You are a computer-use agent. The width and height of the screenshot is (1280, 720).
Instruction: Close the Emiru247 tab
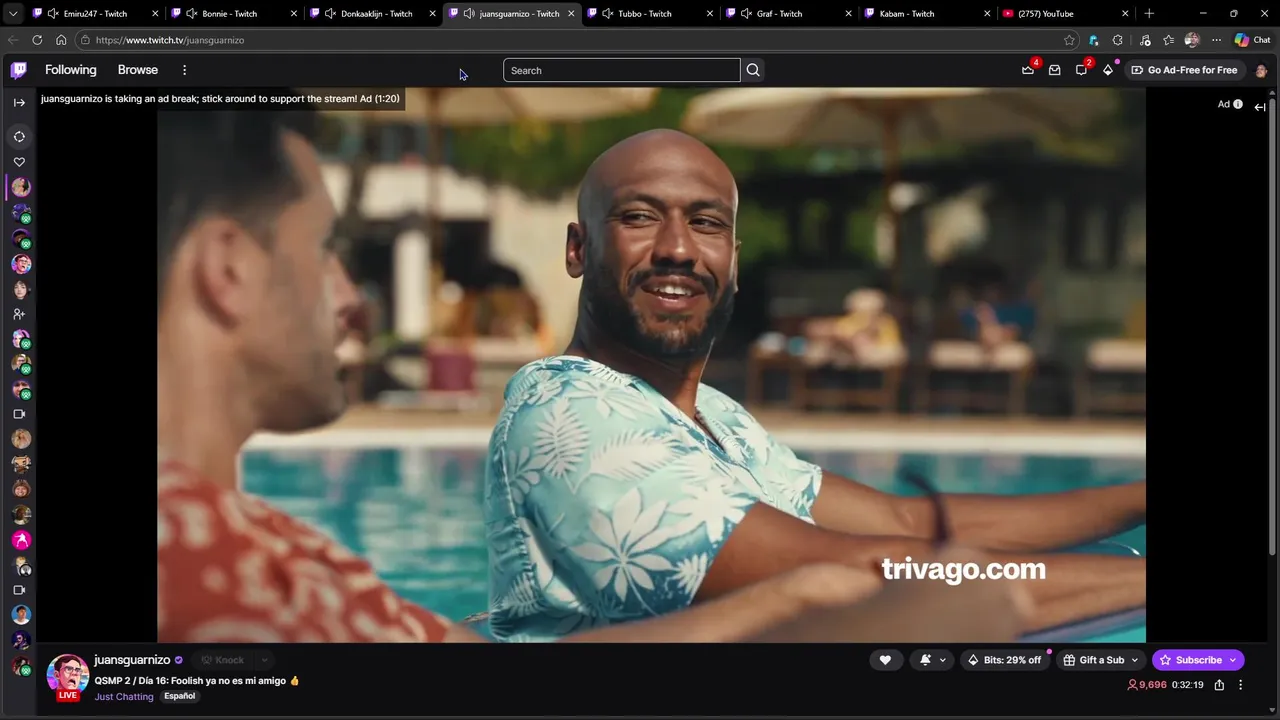tap(155, 14)
